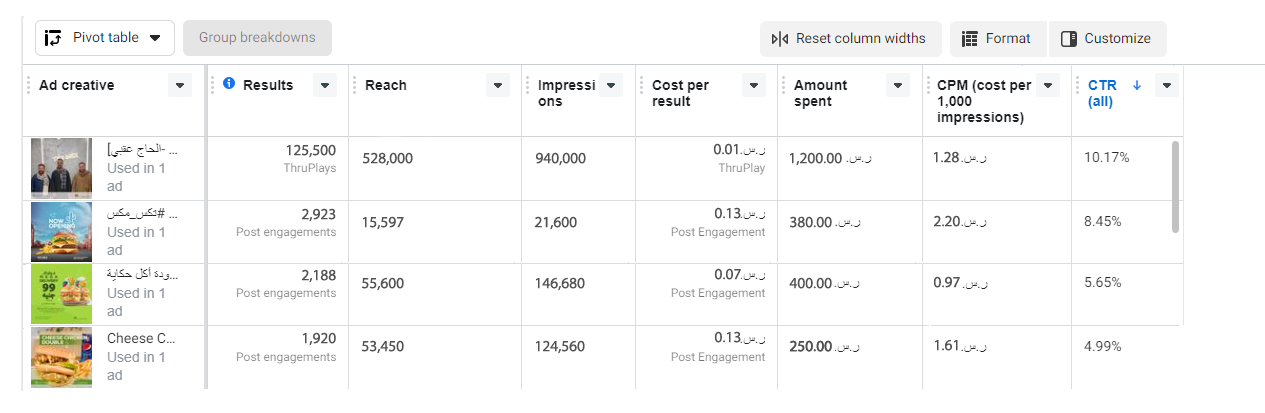Open the Pivot table dropdown

[x=155, y=38]
